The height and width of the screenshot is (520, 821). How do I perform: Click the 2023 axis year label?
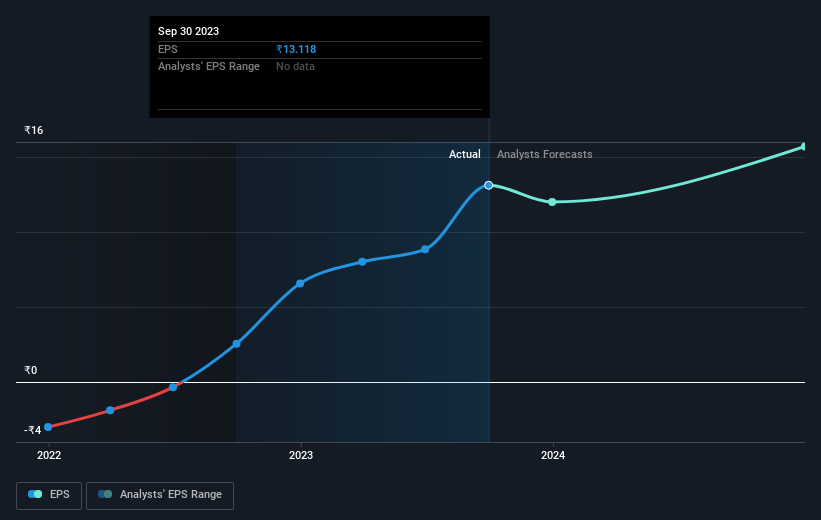[x=301, y=455]
